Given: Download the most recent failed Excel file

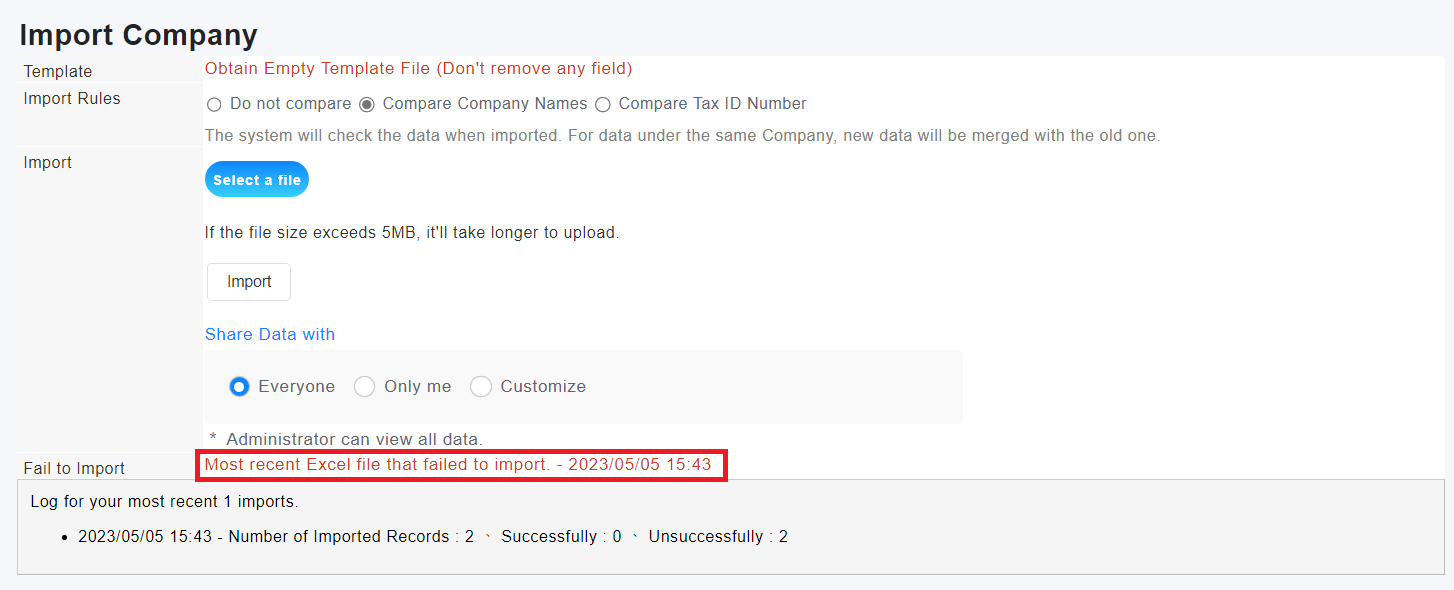Looking at the screenshot, I should click(458, 464).
